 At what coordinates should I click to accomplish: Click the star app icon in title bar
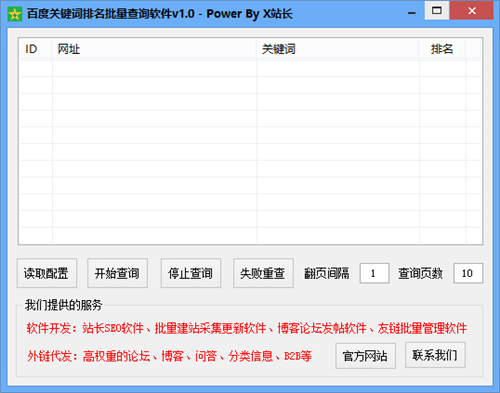(x=15, y=14)
